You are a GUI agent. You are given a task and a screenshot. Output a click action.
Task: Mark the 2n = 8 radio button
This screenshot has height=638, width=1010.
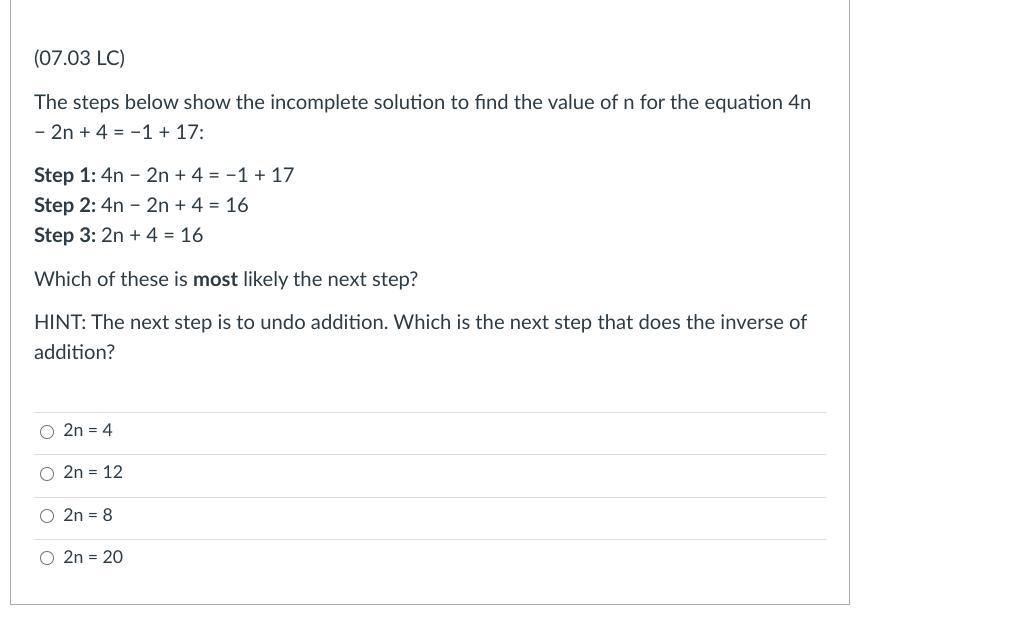47,516
